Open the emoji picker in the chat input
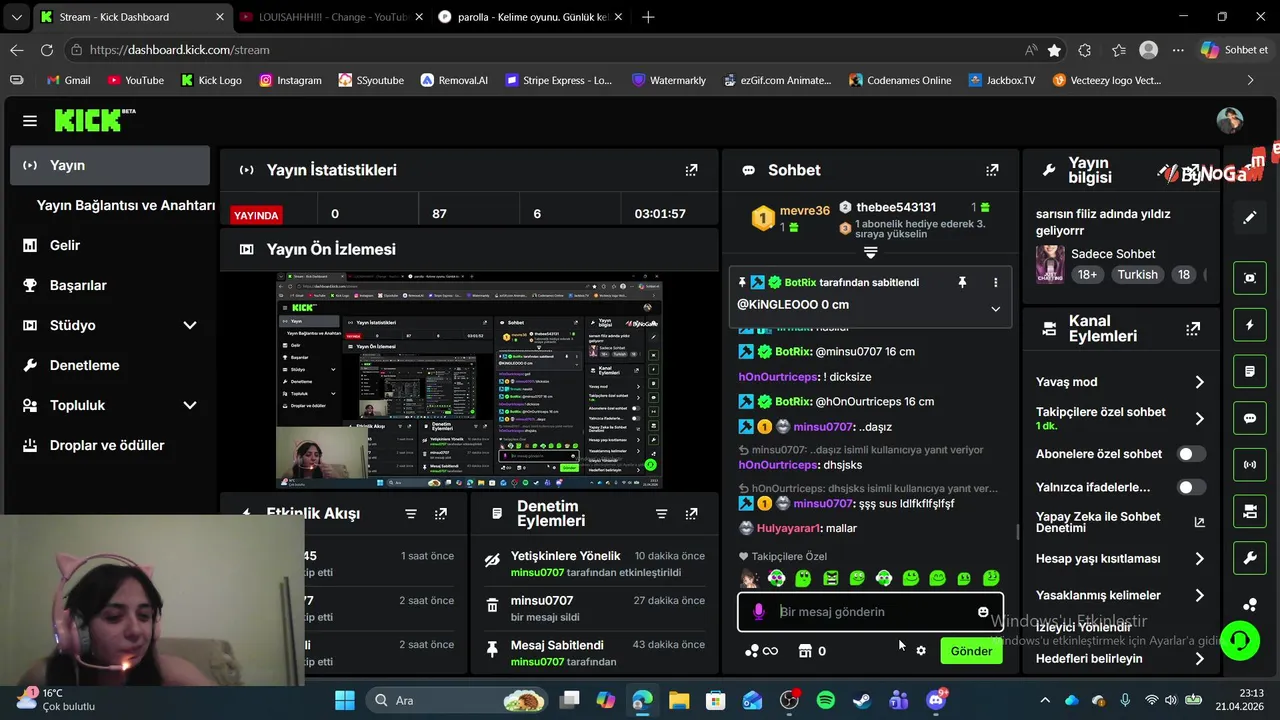 tap(983, 612)
